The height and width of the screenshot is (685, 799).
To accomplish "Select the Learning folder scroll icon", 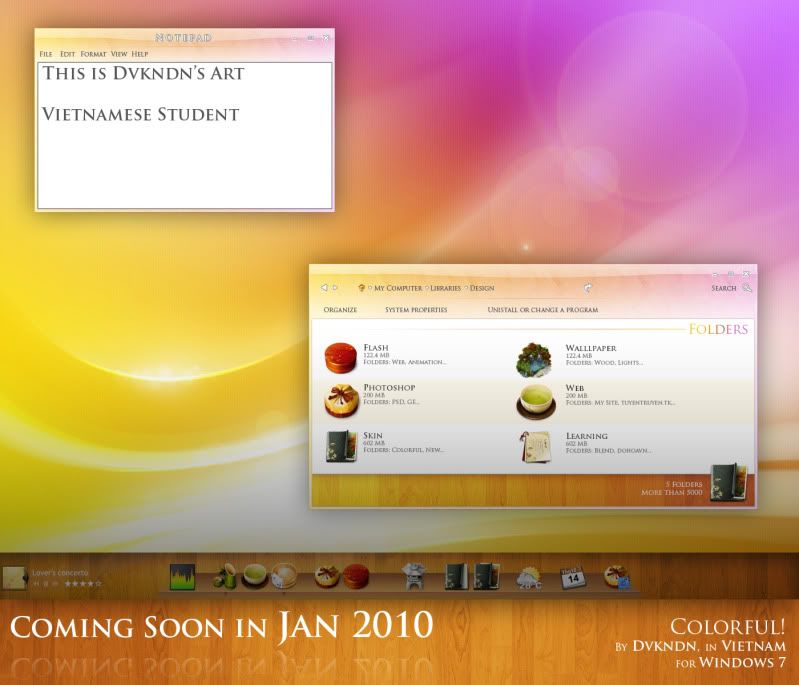I will [536, 446].
